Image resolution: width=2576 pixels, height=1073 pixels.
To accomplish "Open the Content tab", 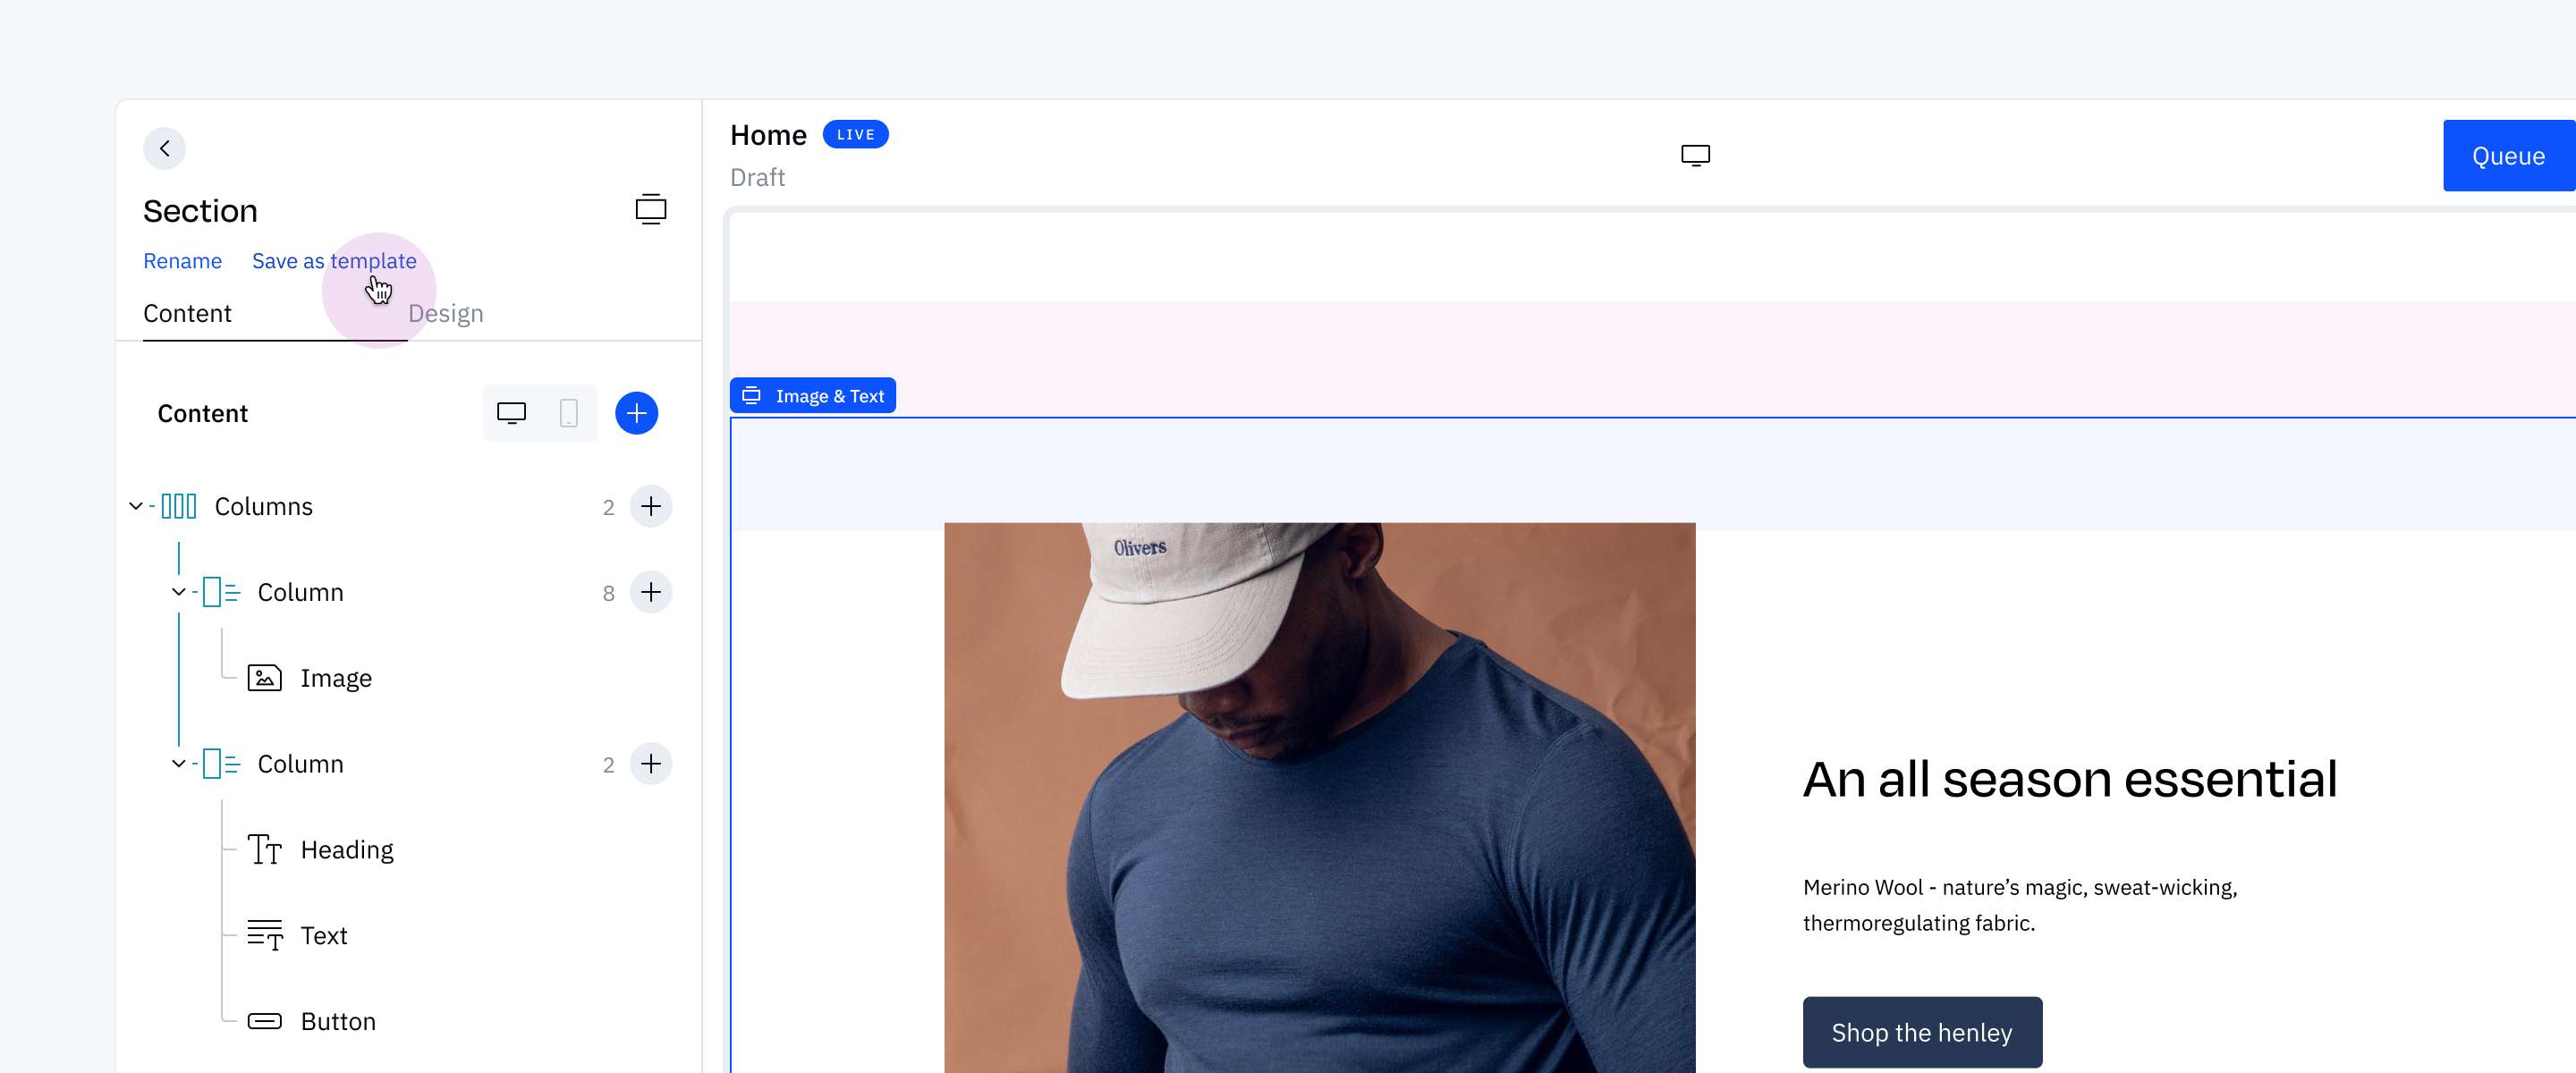I will (187, 313).
